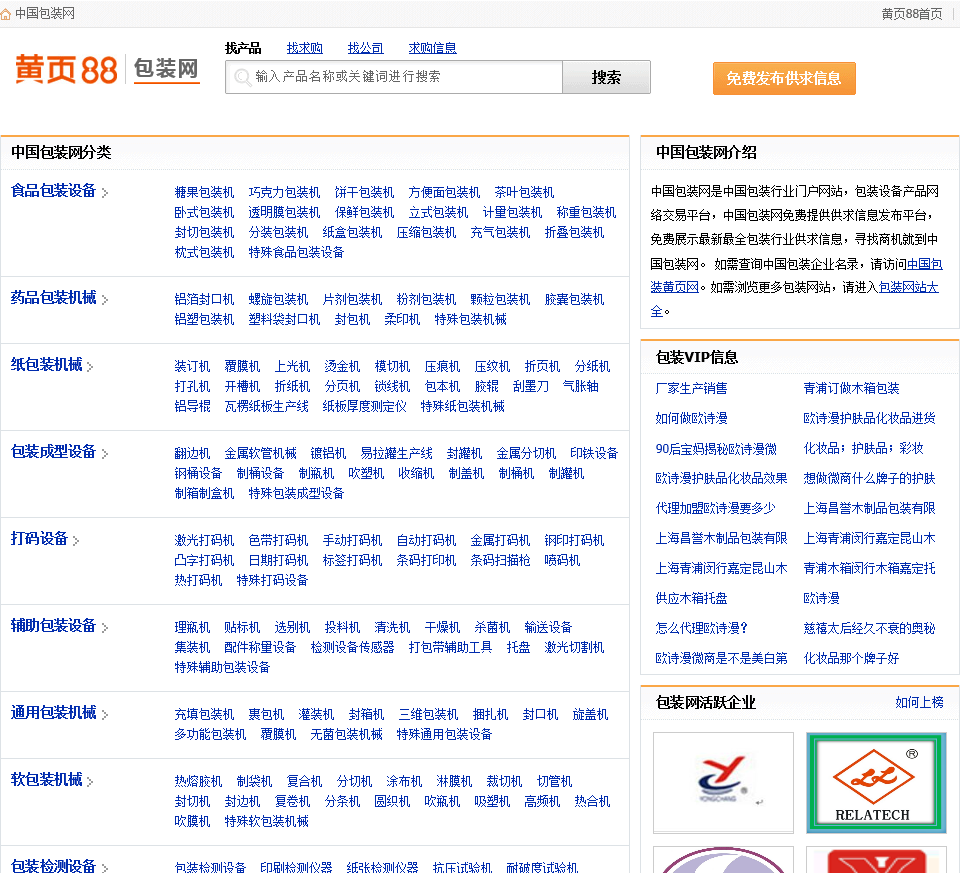Open the 喷码机 link
The image size is (960, 873).
tap(562, 561)
